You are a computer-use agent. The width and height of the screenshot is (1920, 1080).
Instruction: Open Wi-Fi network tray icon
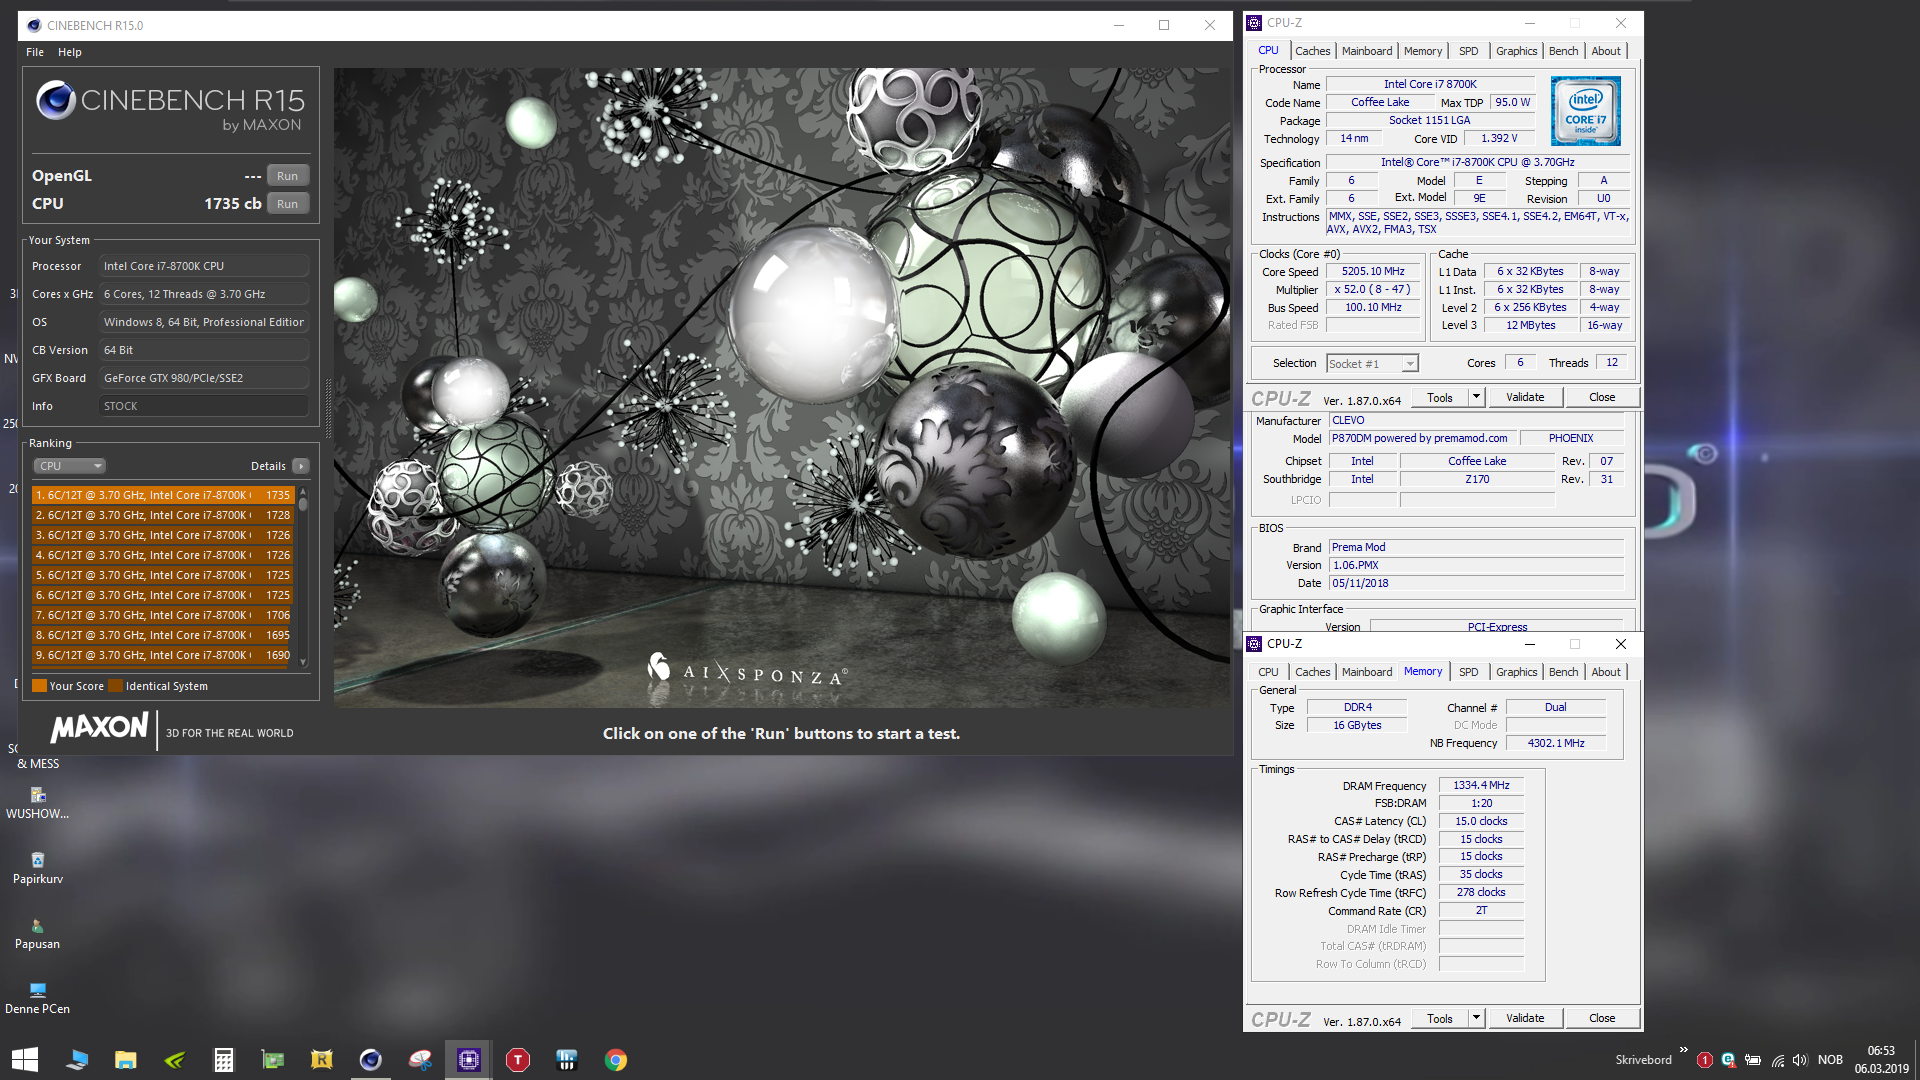click(x=1778, y=1060)
